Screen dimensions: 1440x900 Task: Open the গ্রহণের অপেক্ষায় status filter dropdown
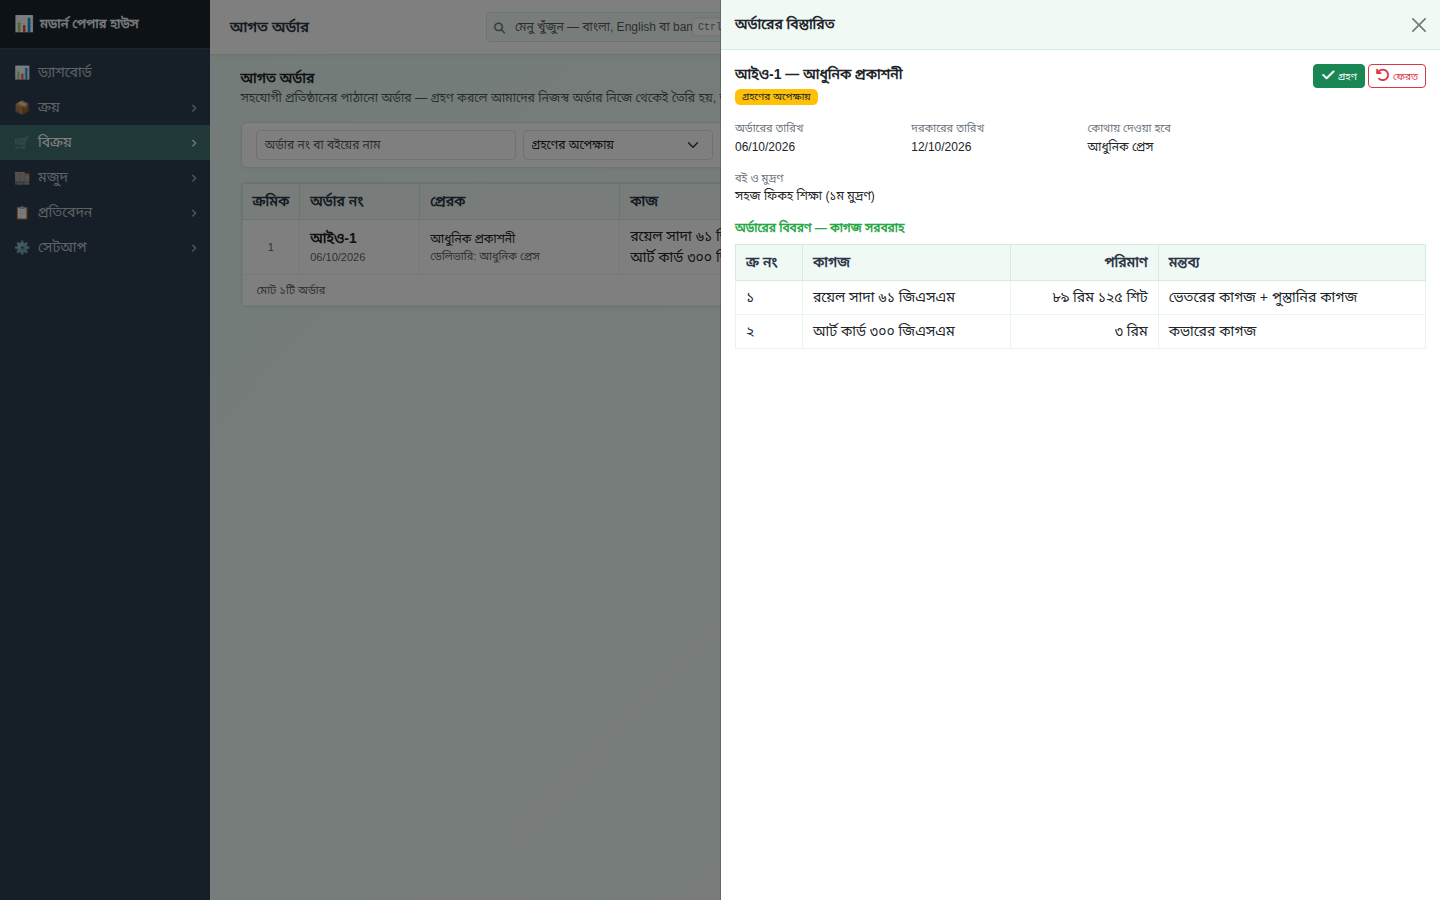[617, 145]
